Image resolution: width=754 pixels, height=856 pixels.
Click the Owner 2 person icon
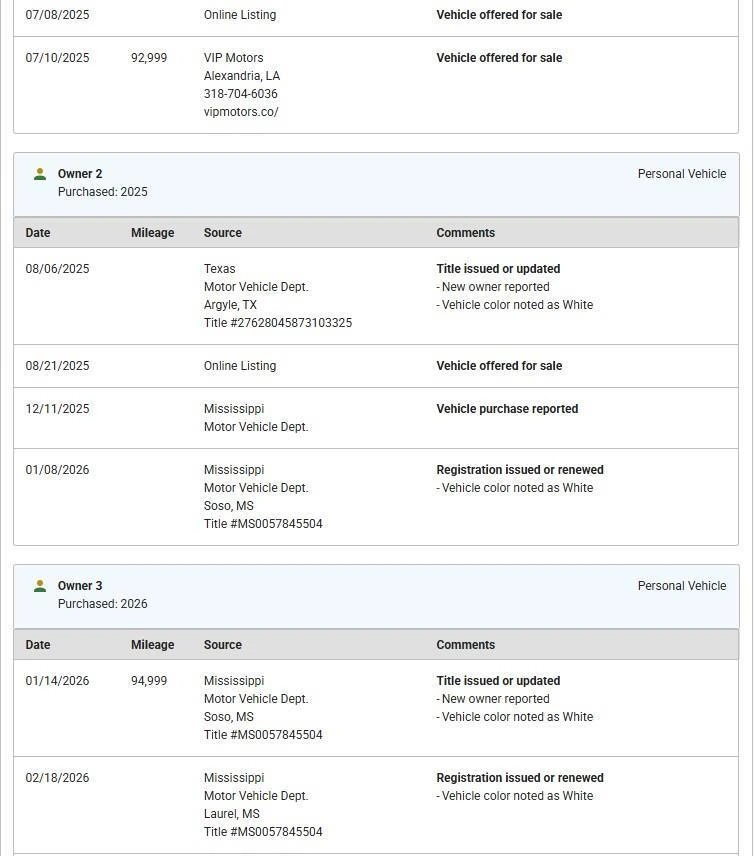pos(40,174)
